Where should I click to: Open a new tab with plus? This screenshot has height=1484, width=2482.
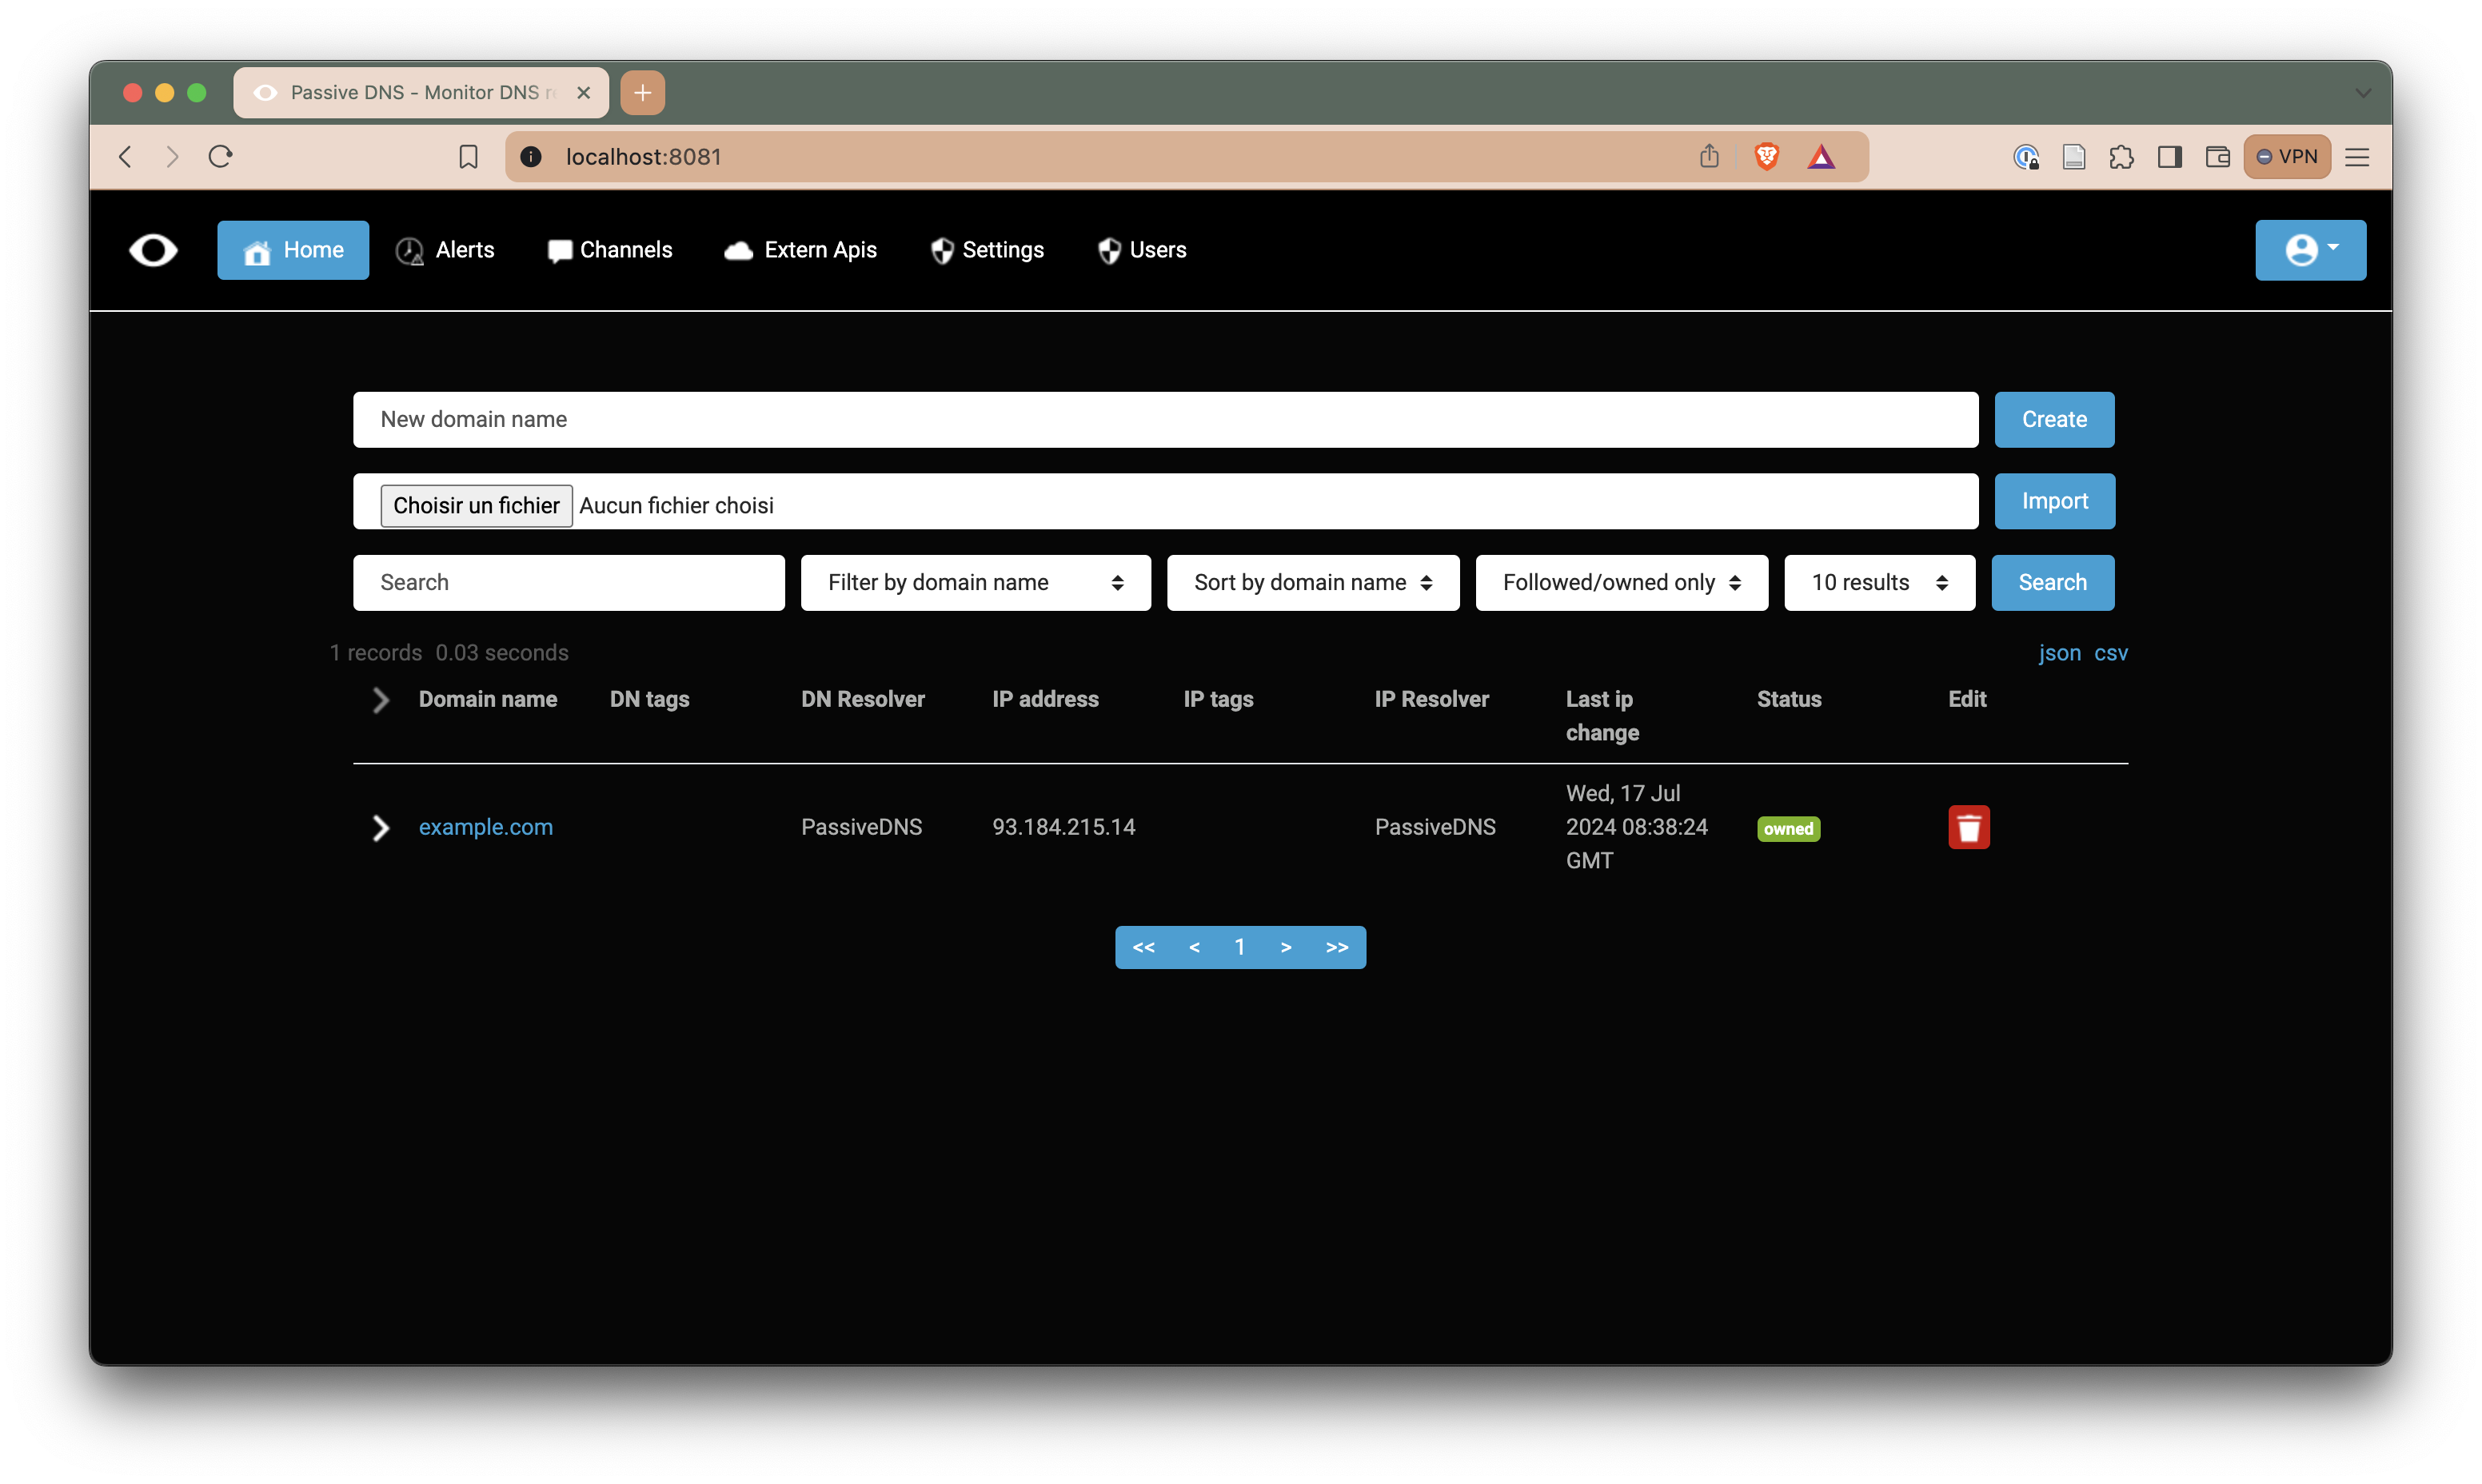642,93
